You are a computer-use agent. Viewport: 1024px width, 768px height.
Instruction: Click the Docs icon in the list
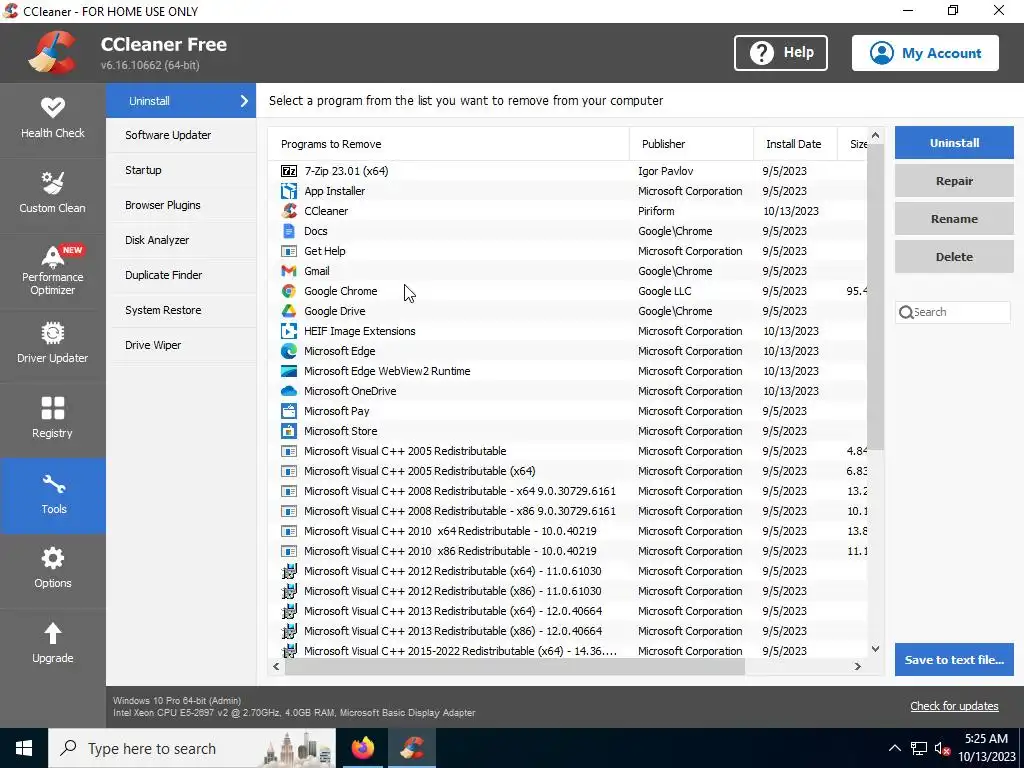coord(289,231)
